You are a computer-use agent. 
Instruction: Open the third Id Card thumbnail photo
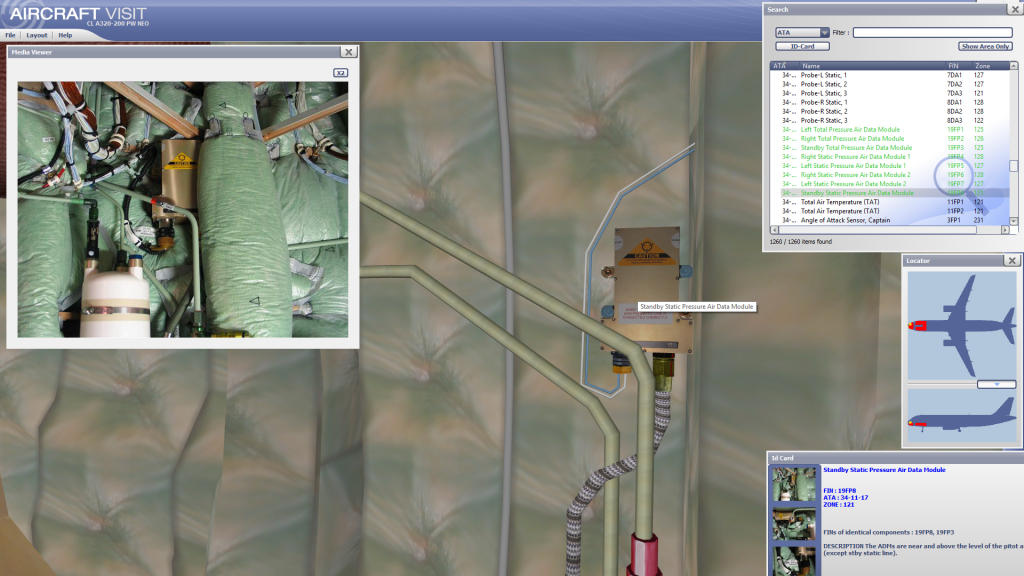(x=793, y=562)
